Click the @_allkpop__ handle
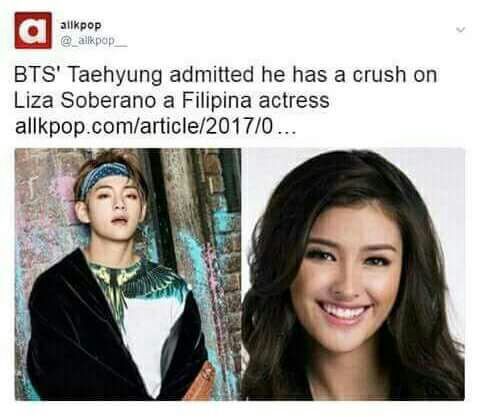480x417 pixels. [93, 41]
